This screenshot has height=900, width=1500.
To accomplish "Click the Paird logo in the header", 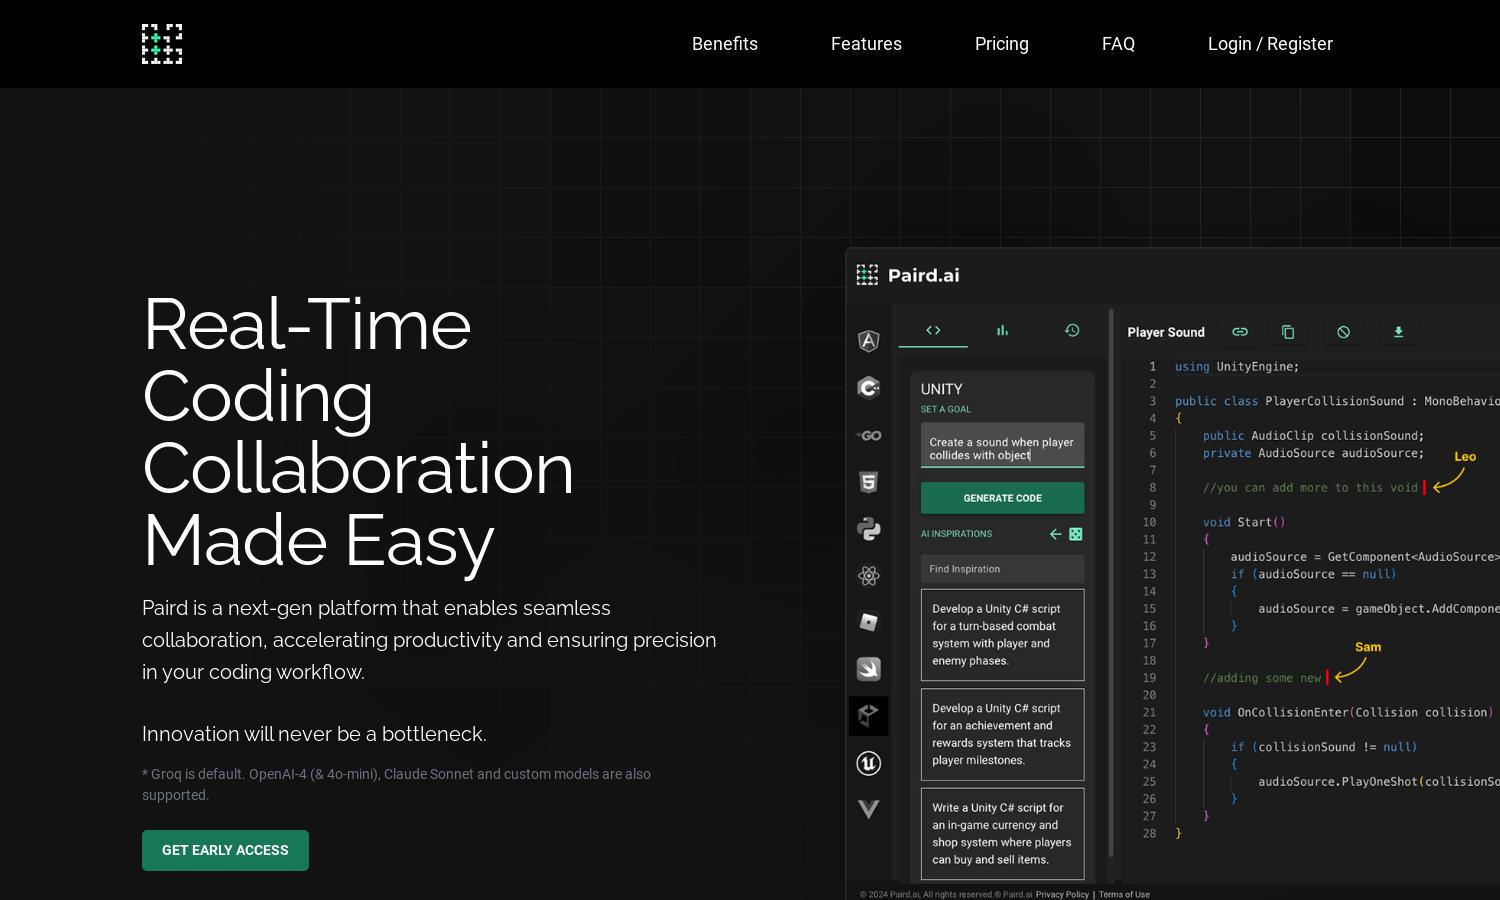I will [162, 44].
